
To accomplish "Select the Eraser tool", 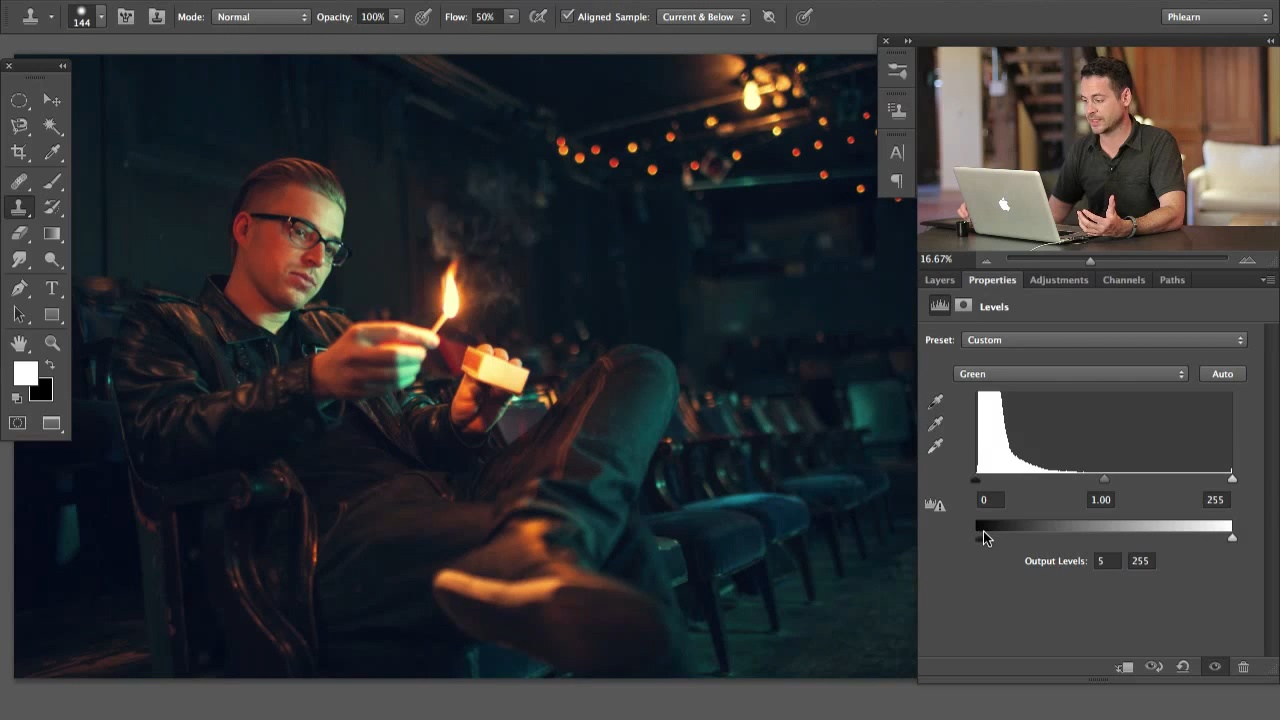I will pos(19,234).
